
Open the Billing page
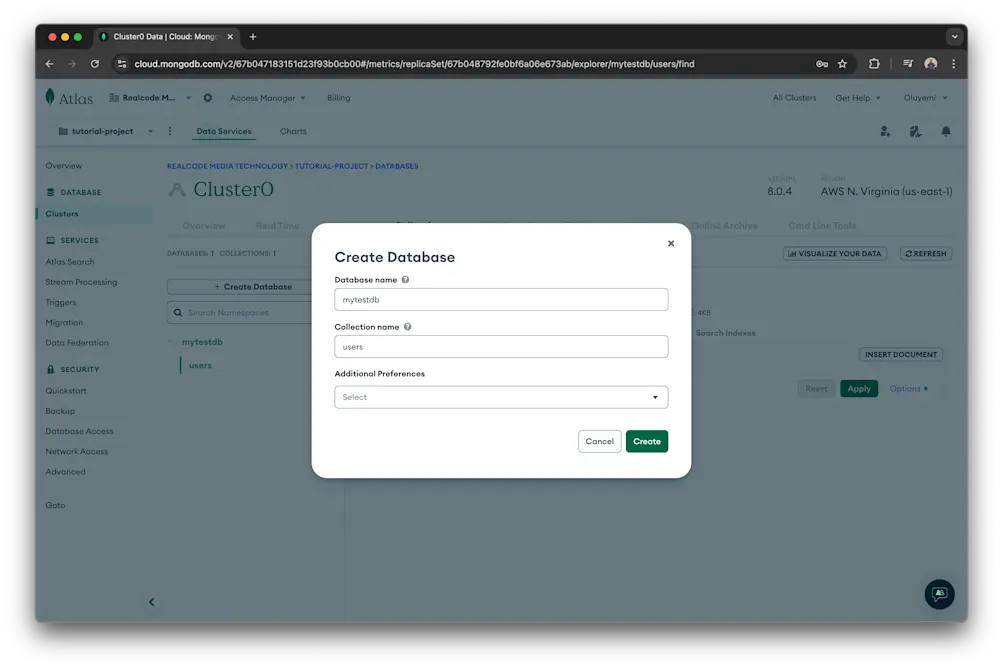pos(338,97)
